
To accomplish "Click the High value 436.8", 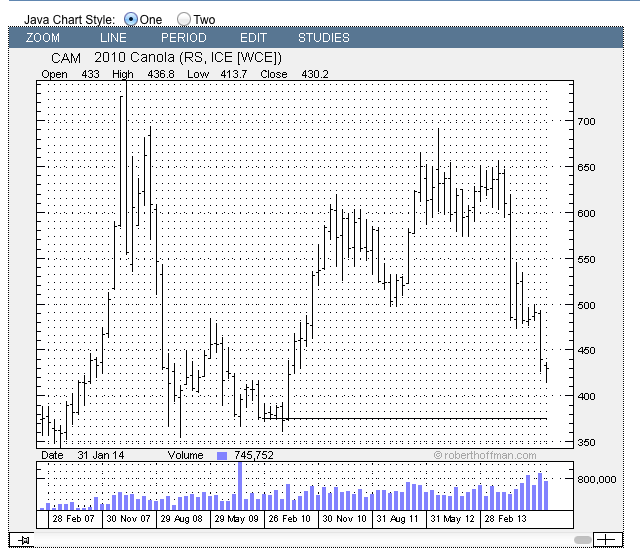I will [x=161, y=74].
